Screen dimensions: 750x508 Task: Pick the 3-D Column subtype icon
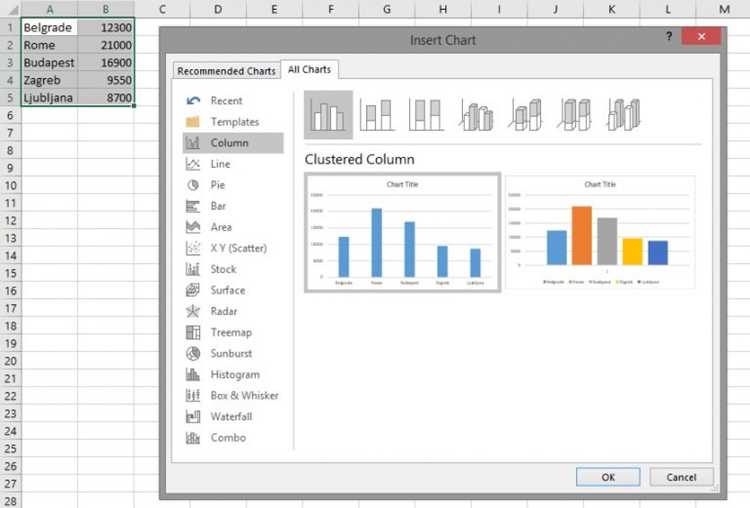click(624, 115)
